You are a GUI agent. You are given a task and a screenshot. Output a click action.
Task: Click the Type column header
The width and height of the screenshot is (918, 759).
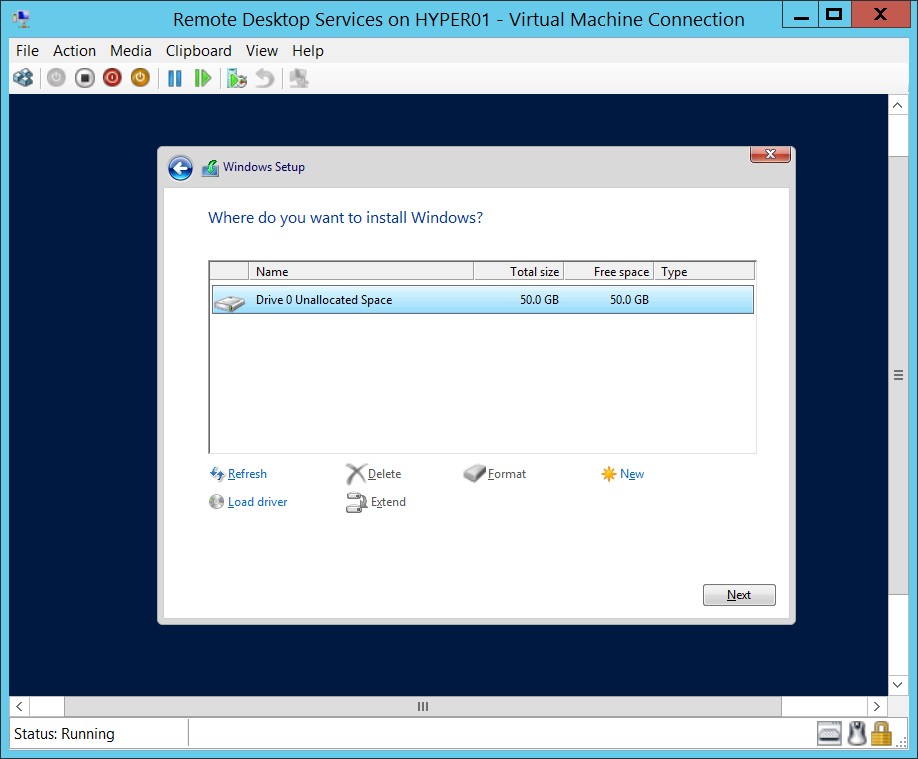pos(704,272)
